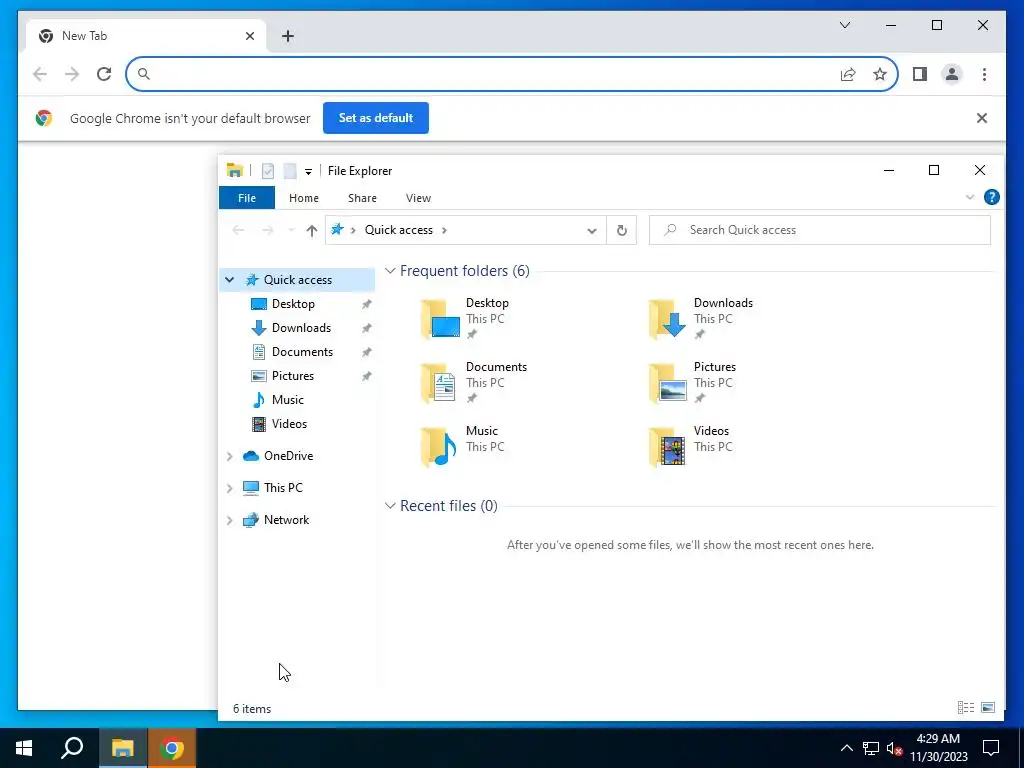Open the notification center
This screenshot has height=768, width=1024.
991,748
